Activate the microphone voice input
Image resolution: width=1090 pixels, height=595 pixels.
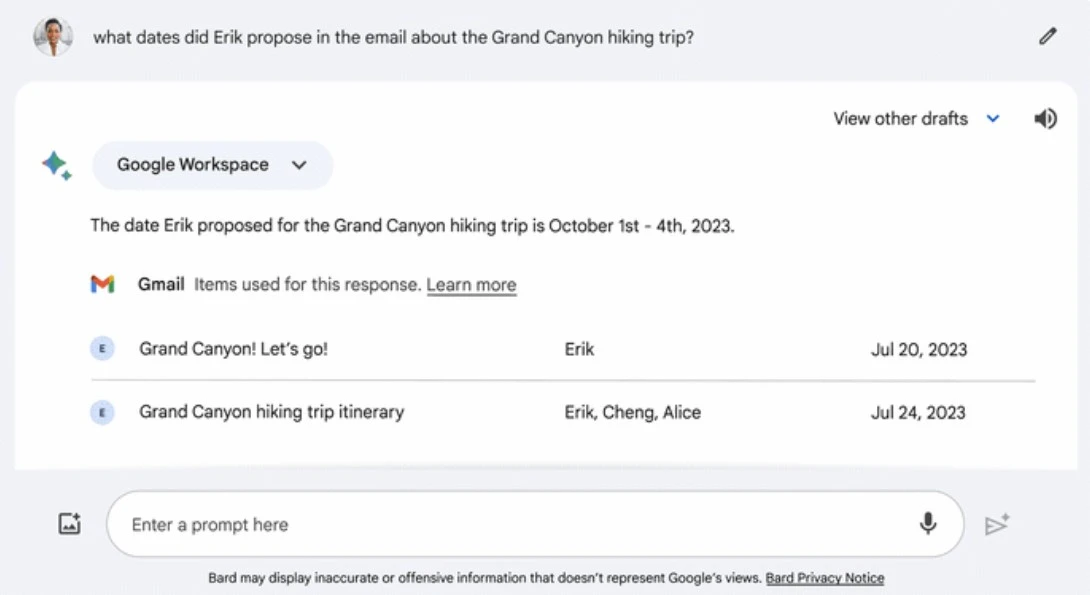928,524
